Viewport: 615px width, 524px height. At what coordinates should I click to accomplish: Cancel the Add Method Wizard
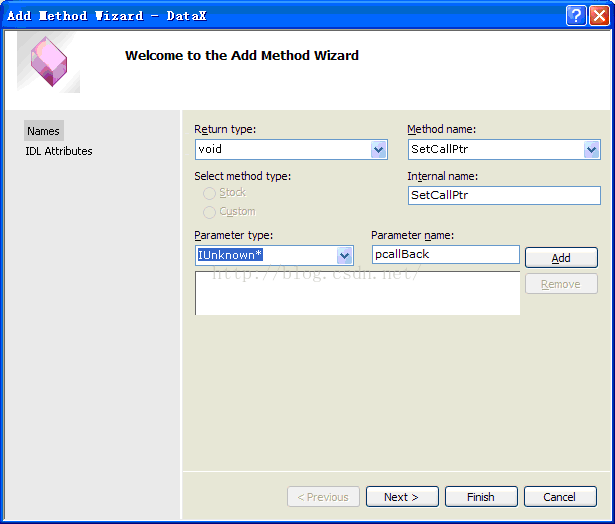click(x=560, y=497)
